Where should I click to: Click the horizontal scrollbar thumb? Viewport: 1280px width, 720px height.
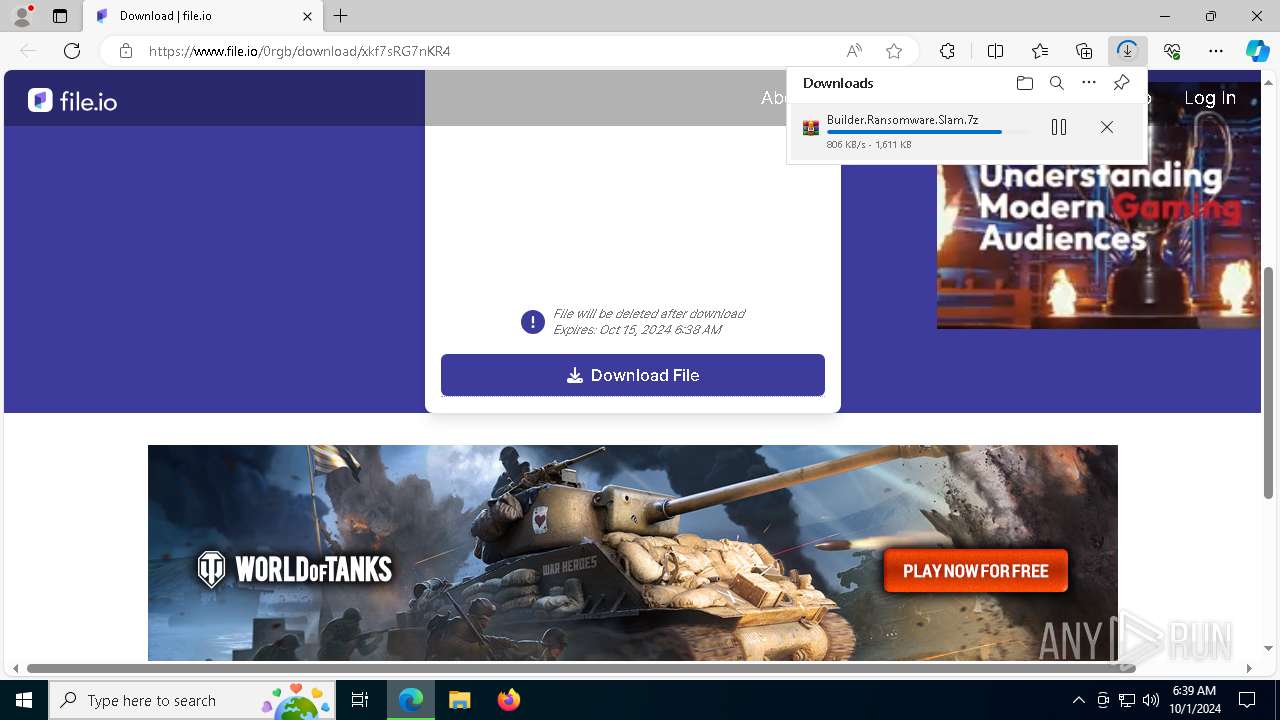[580, 668]
